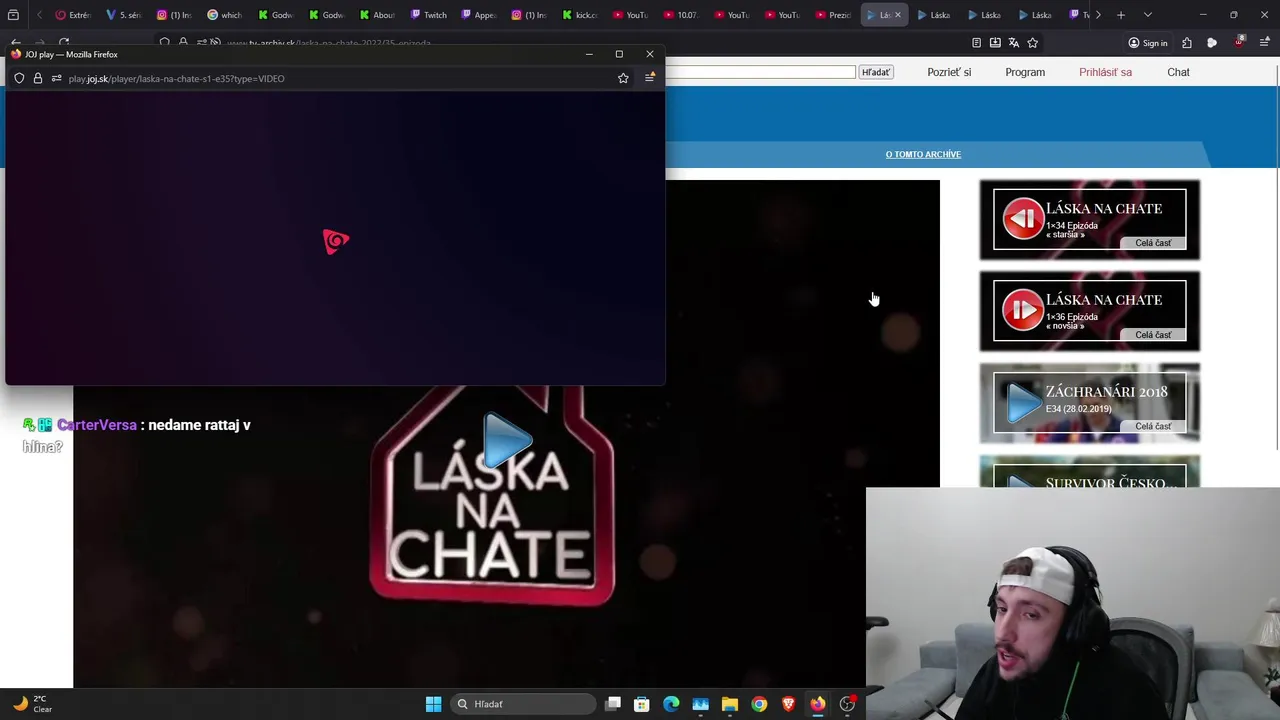Expand the list-all-tabs dropdown chevron
The image size is (1280, 720).
point(1147,15)
